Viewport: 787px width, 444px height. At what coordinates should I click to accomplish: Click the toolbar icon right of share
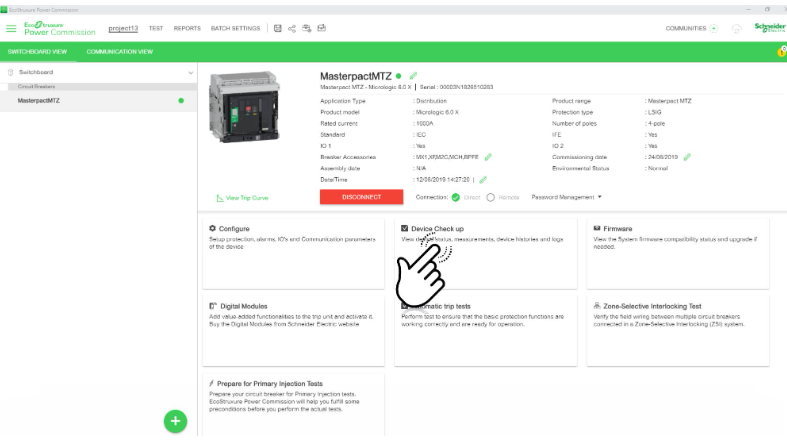click(307, 29)
